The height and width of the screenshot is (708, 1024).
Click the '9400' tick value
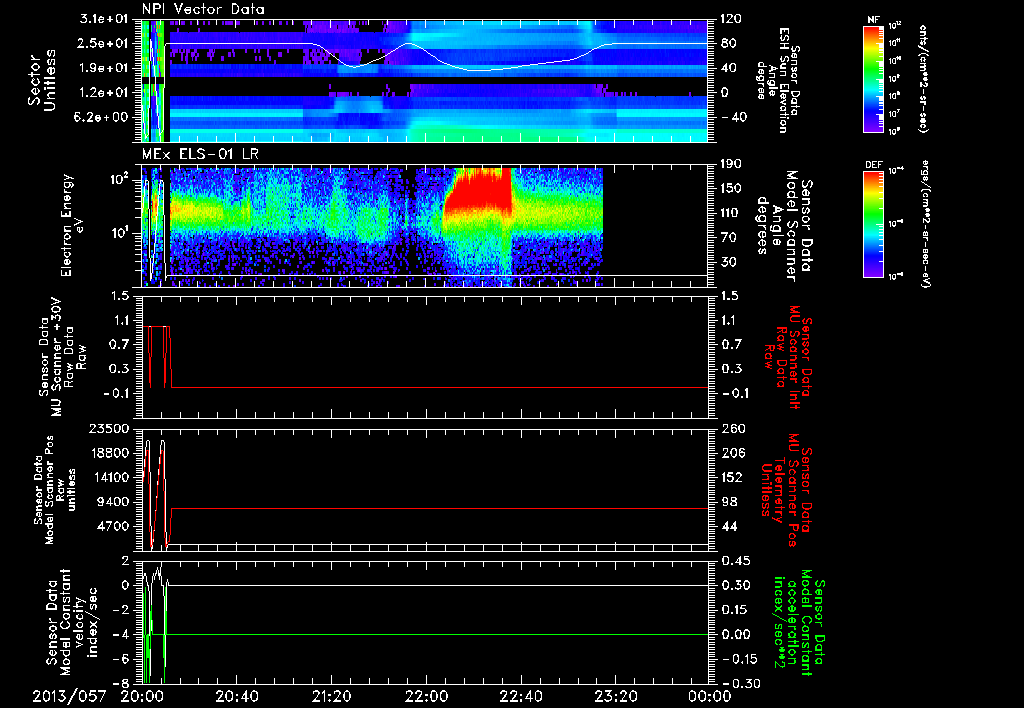tap(114, 502)
